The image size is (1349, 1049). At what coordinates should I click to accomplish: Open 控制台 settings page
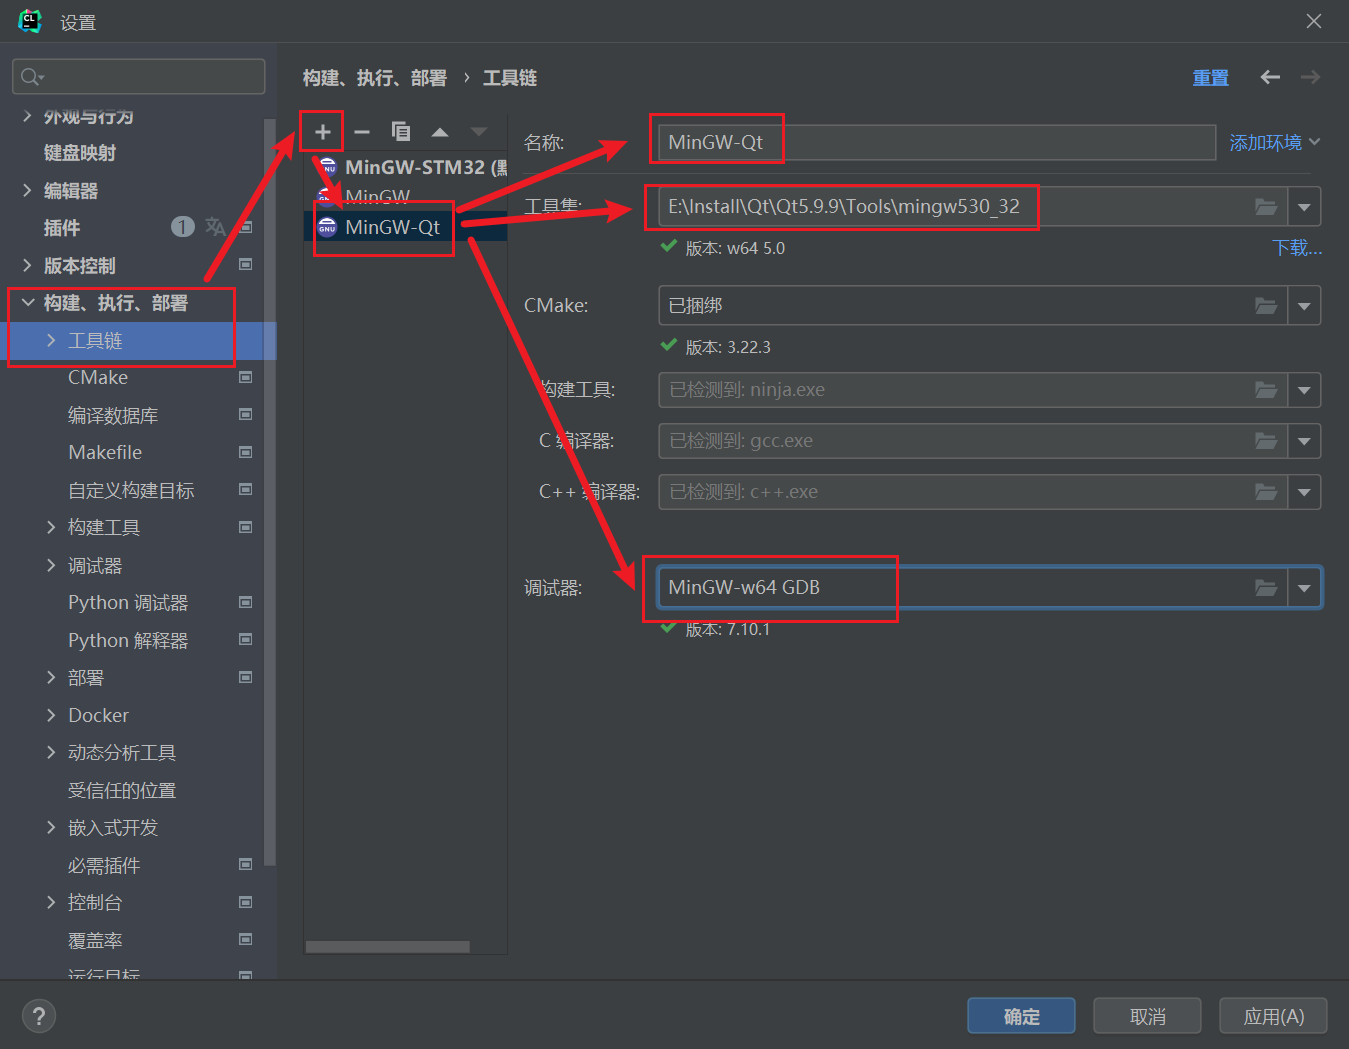coord(95,902)
